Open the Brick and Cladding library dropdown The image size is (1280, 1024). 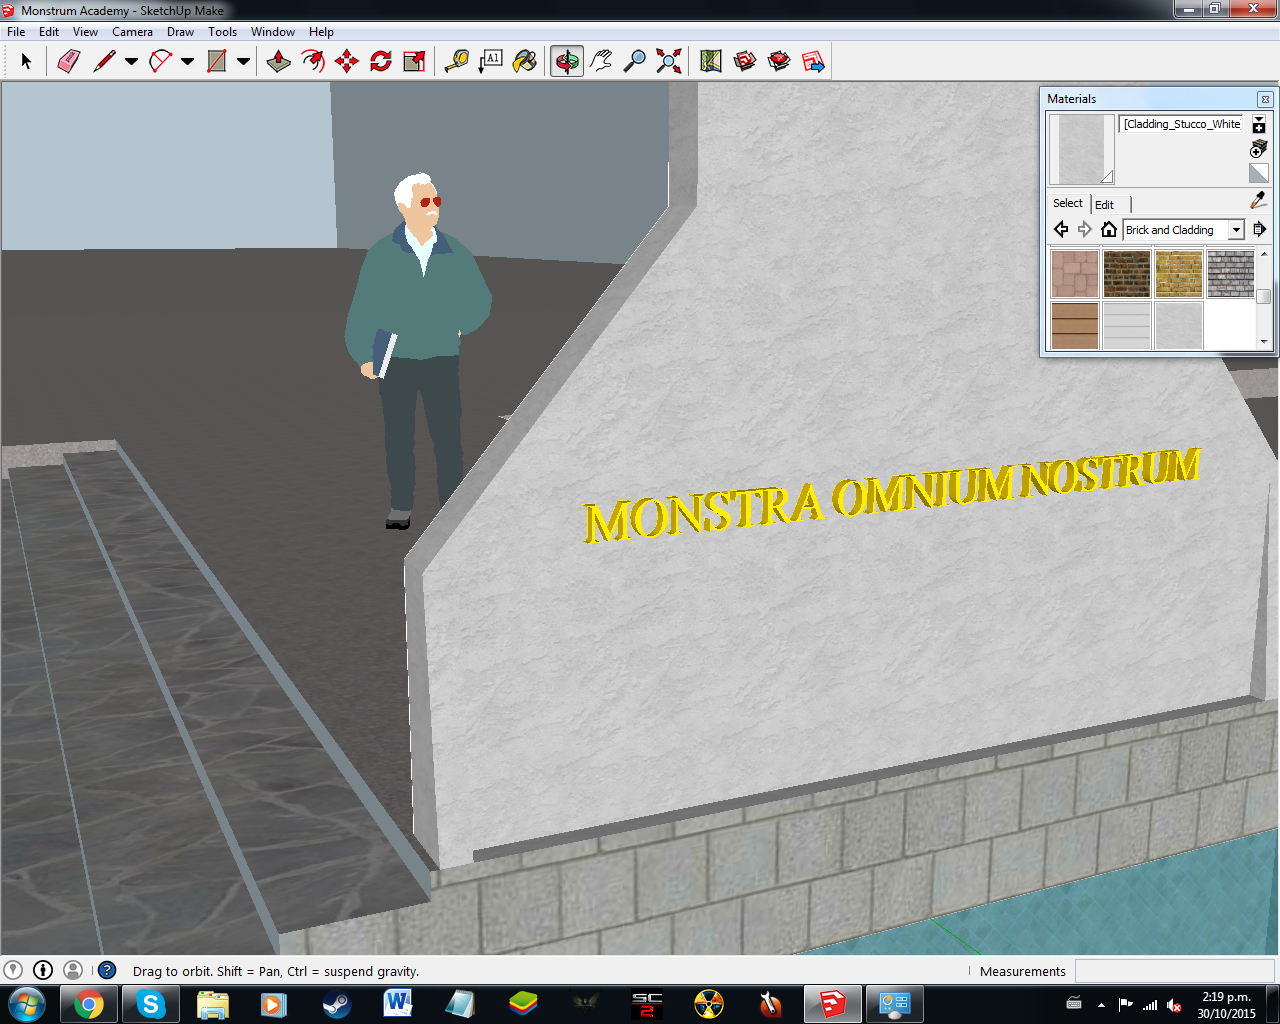(1236, 230)
